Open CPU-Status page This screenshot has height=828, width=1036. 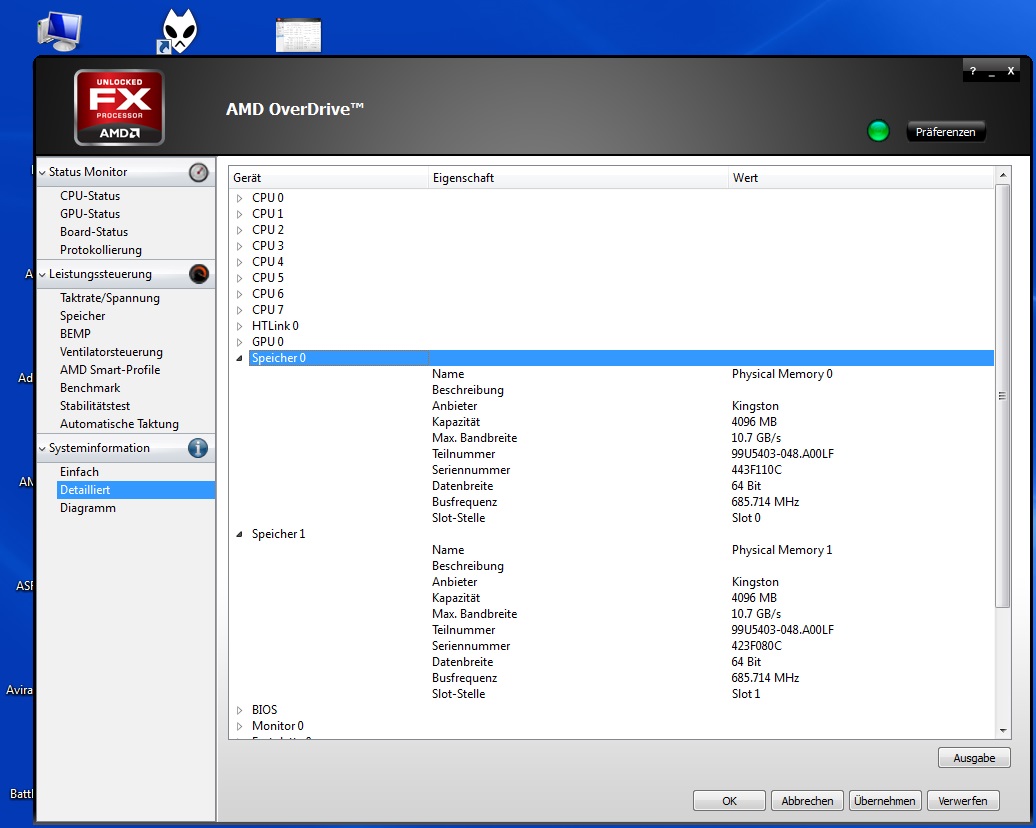(90, 196)
